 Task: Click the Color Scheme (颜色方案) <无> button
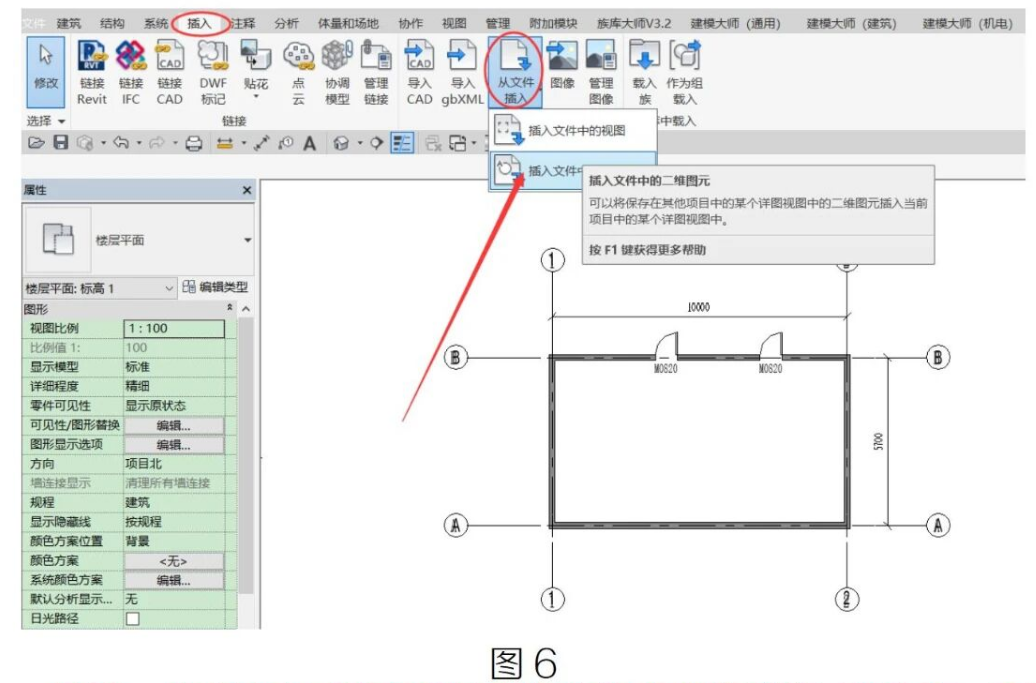click(x=174, y=561)
